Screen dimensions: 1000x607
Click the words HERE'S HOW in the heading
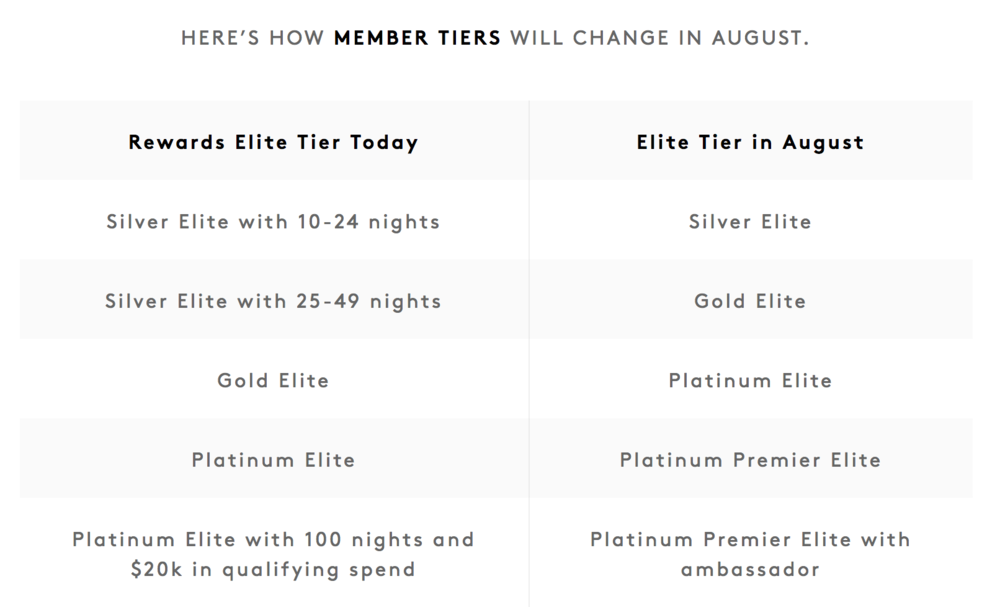tap(252, 39)
